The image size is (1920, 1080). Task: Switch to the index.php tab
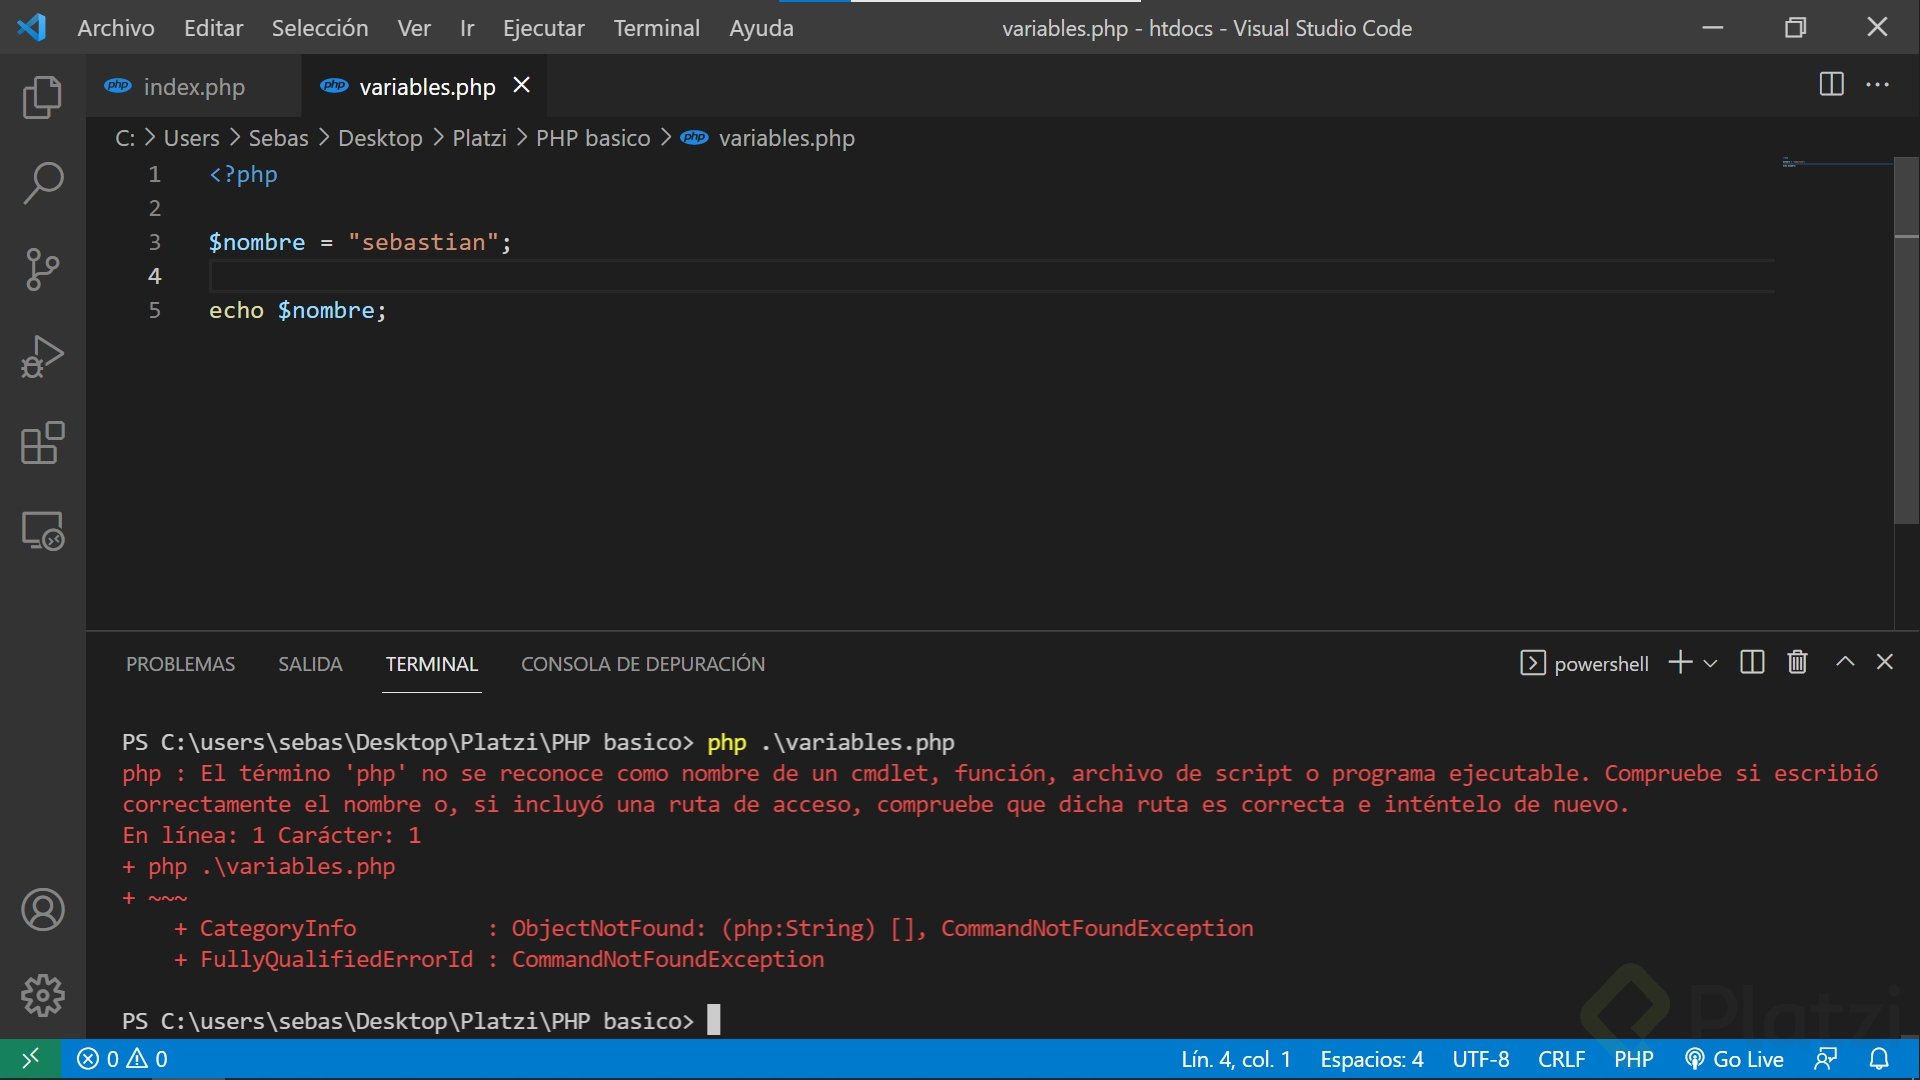[x=193, y=87]
